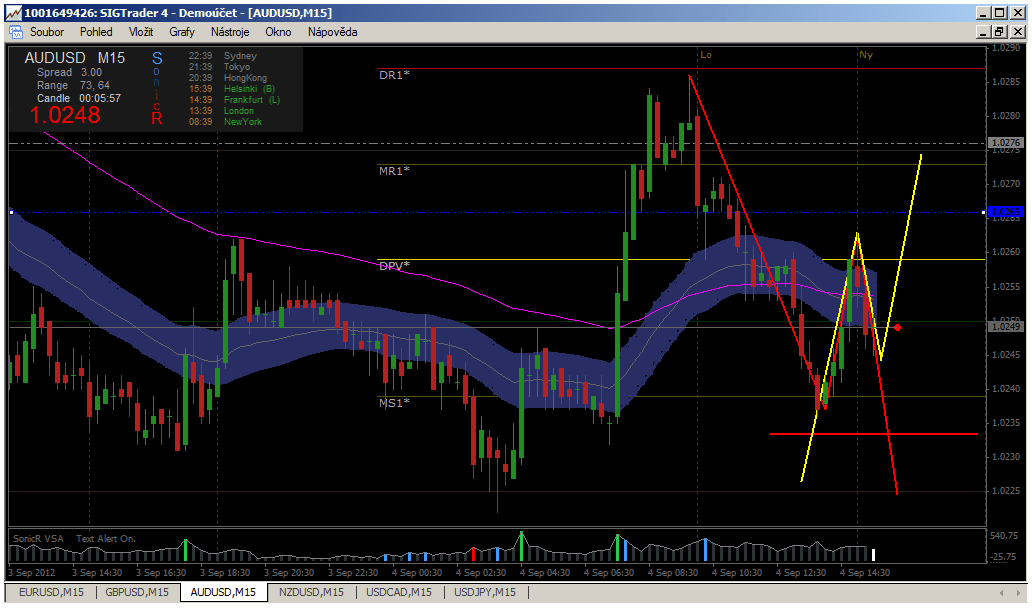Click the chart document icon beside Soubor
The height and width of the screenshot is (608, 1032).
pos(15,32)
